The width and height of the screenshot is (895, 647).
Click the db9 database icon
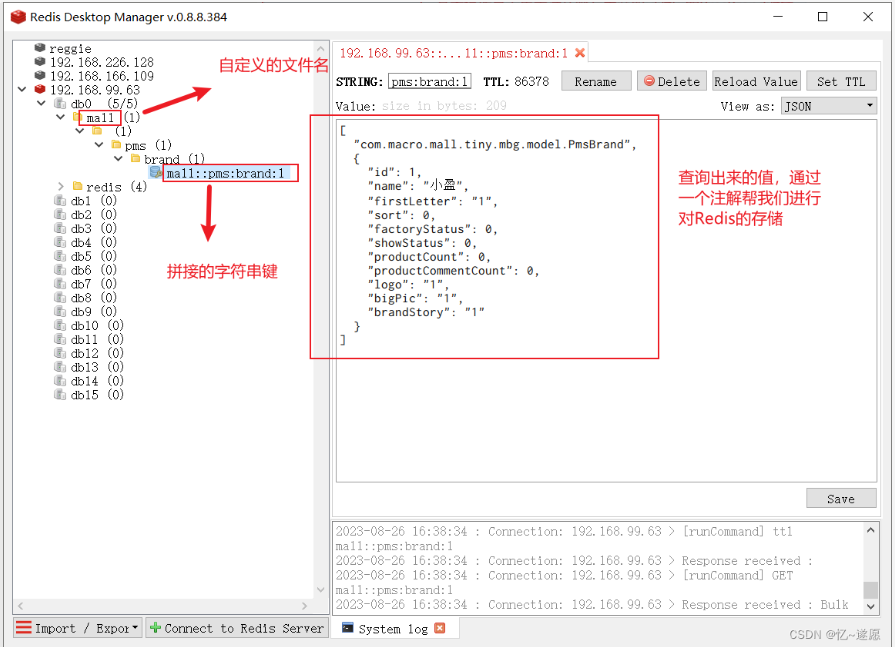pyautogui.click(x=60, y=311)
